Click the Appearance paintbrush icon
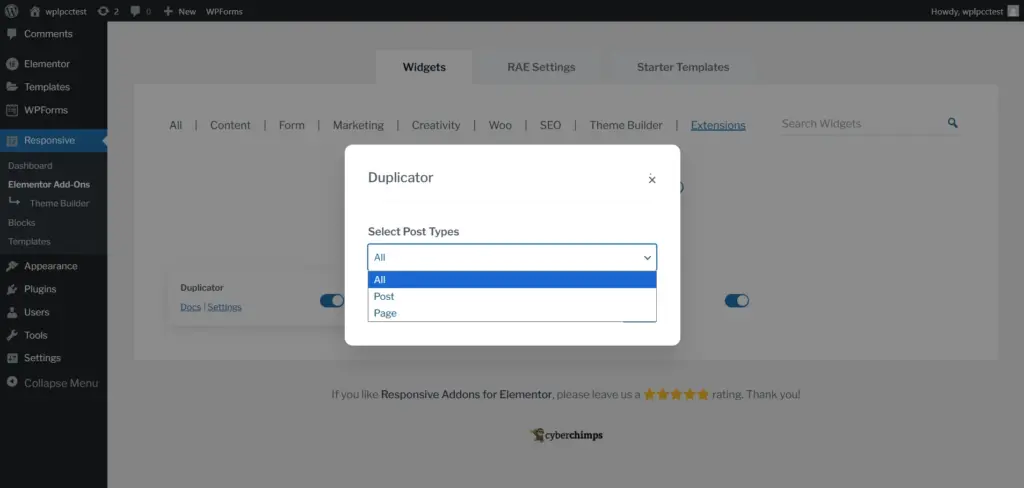The height and width of the screenshot is (488, 1024). 12,266
